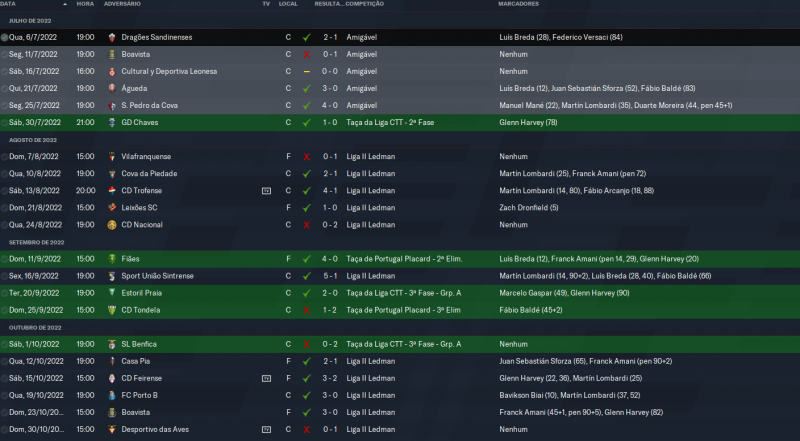Image resolution: width=800 pixels, height=441 pixels.
Task: Click the Leixões SC club badge
Action: tap(111, 207)
